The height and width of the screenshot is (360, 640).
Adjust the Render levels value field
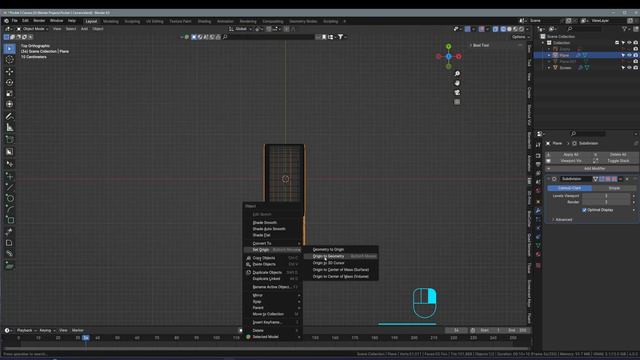607,202
